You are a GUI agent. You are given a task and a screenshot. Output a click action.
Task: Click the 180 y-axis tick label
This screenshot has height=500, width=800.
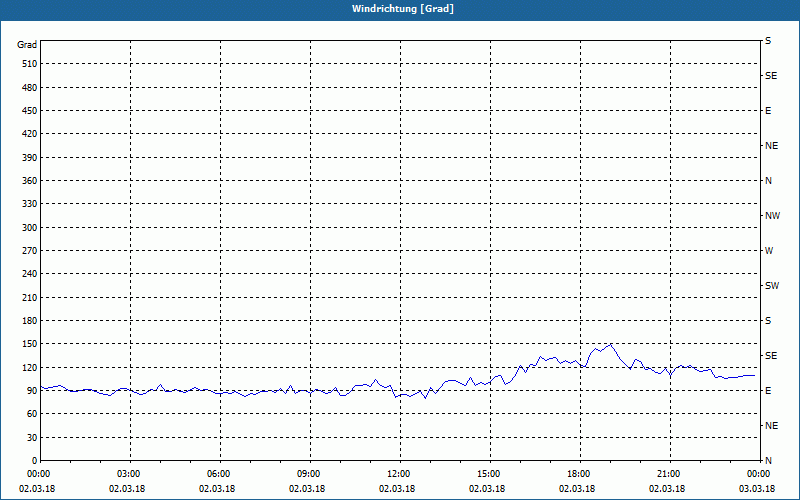click(30, 321)
